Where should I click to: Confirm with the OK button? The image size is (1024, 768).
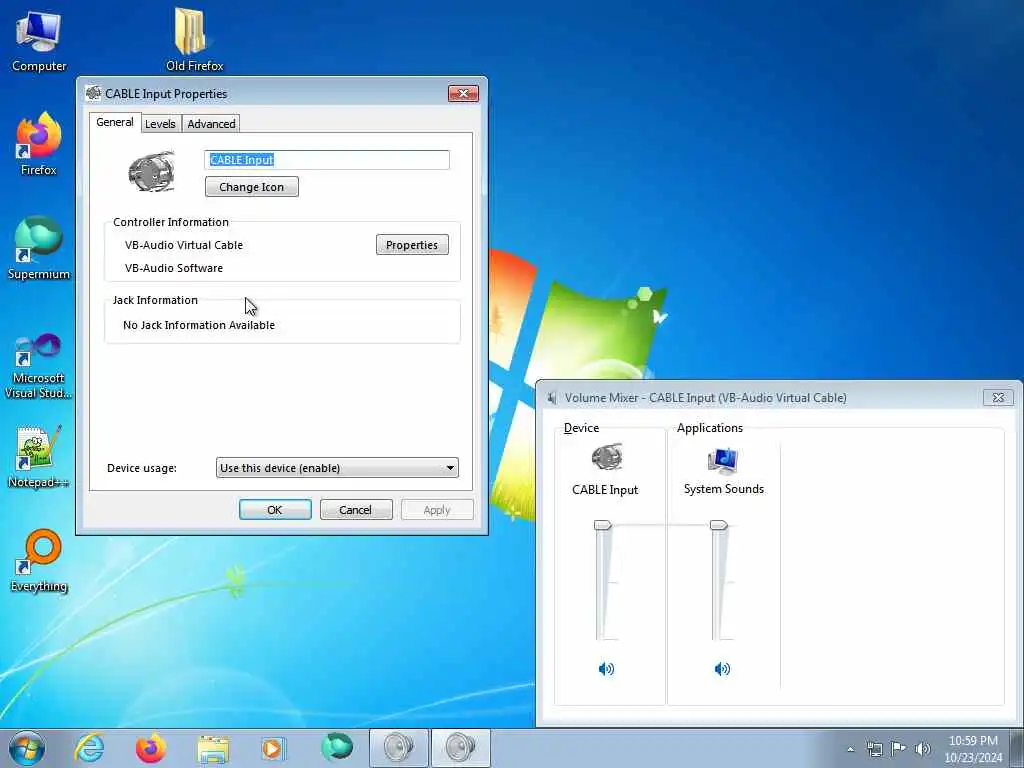click(275, 509)
